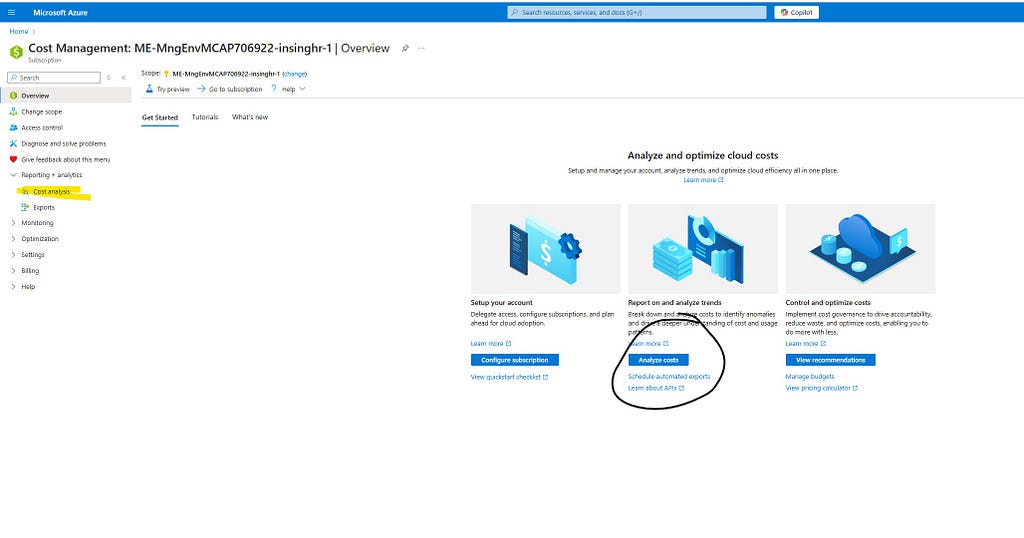This screenshot has height=538, width=1024.
Task: Click the expand-all arrows icon beside sidebar search
Action: point(108,78)
